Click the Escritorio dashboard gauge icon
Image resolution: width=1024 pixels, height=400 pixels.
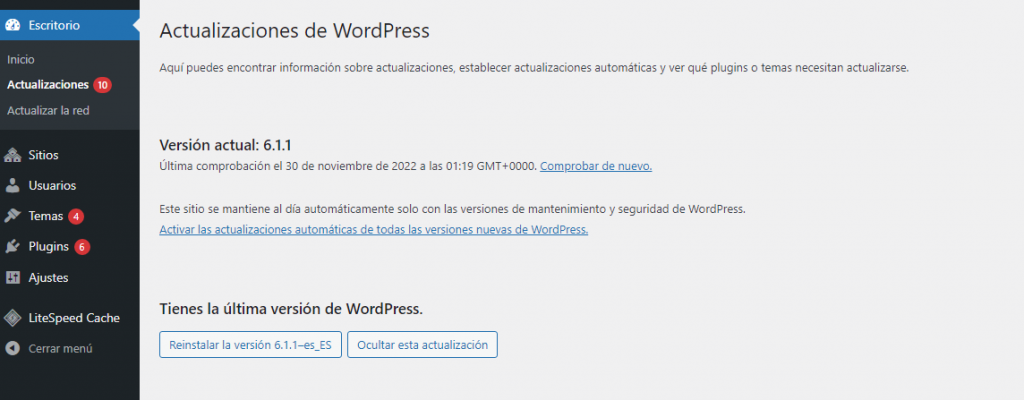(x=12, y=25)
